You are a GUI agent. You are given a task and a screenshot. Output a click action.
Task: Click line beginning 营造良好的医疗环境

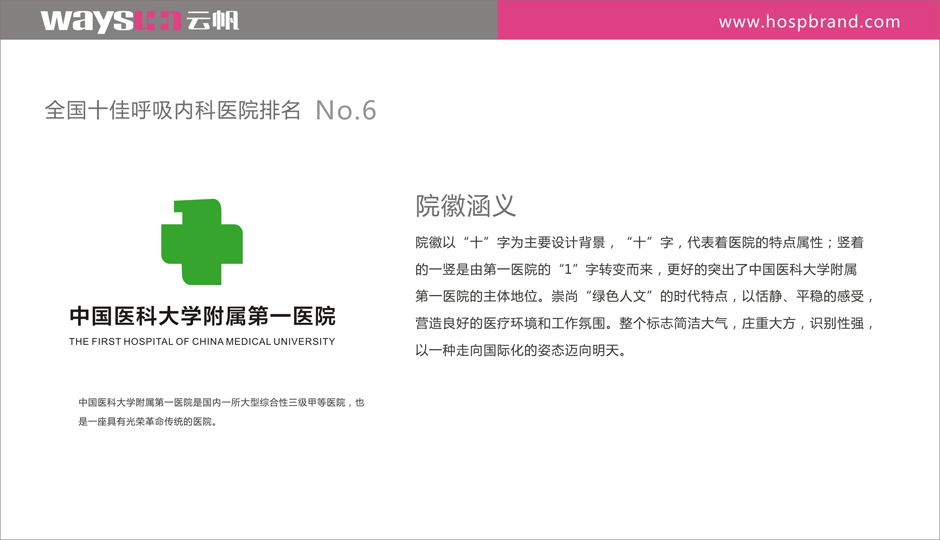[644, 323]
